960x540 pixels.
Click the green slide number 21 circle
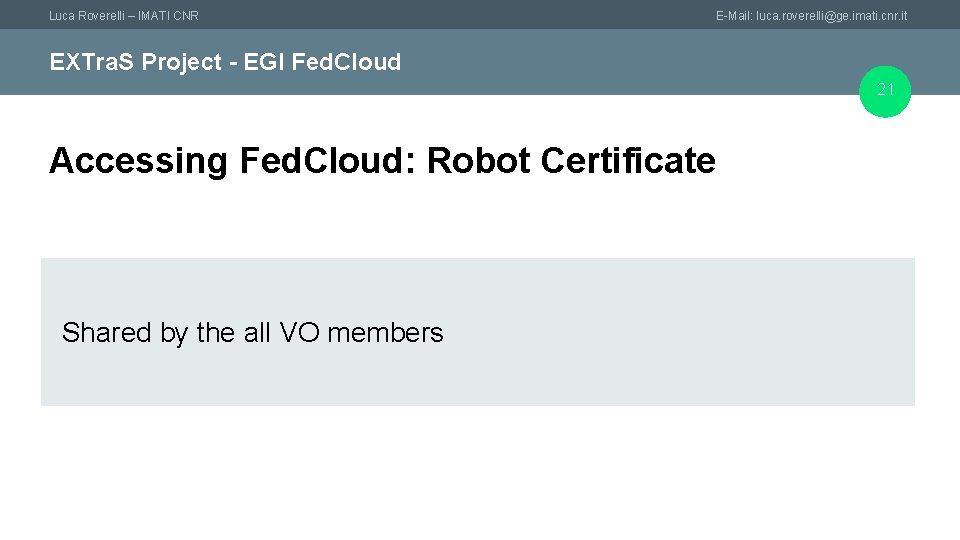886,91
